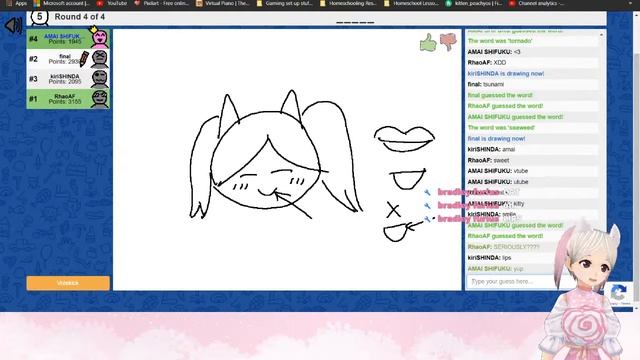Select the #2 final player row
640x360 pixels.
68,59
